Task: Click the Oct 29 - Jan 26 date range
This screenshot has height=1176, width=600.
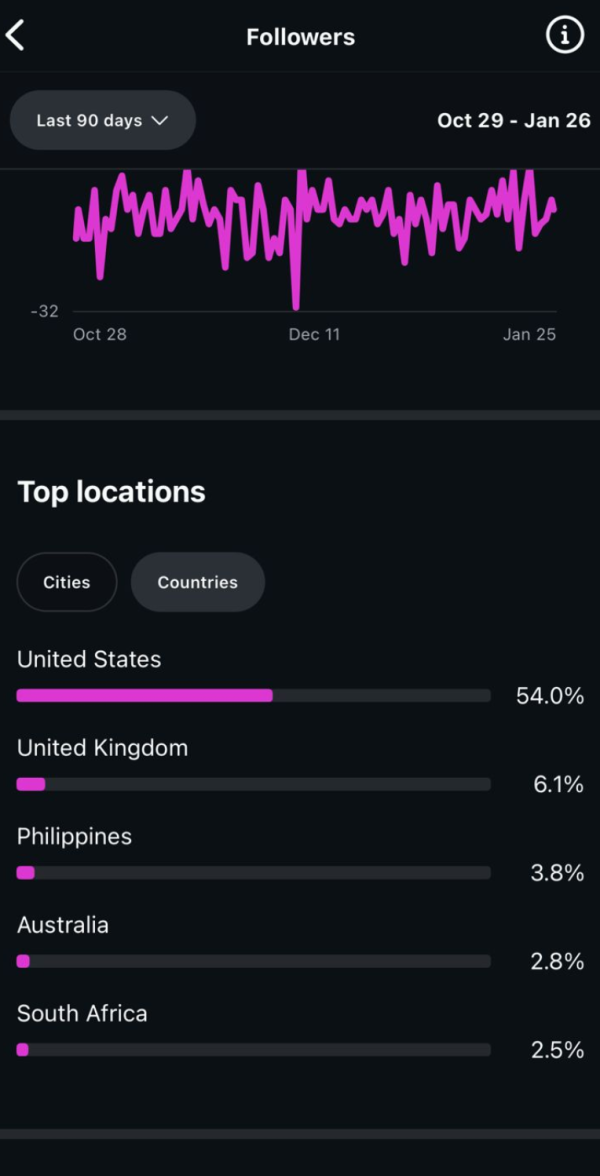Action: tap(514, 120)
